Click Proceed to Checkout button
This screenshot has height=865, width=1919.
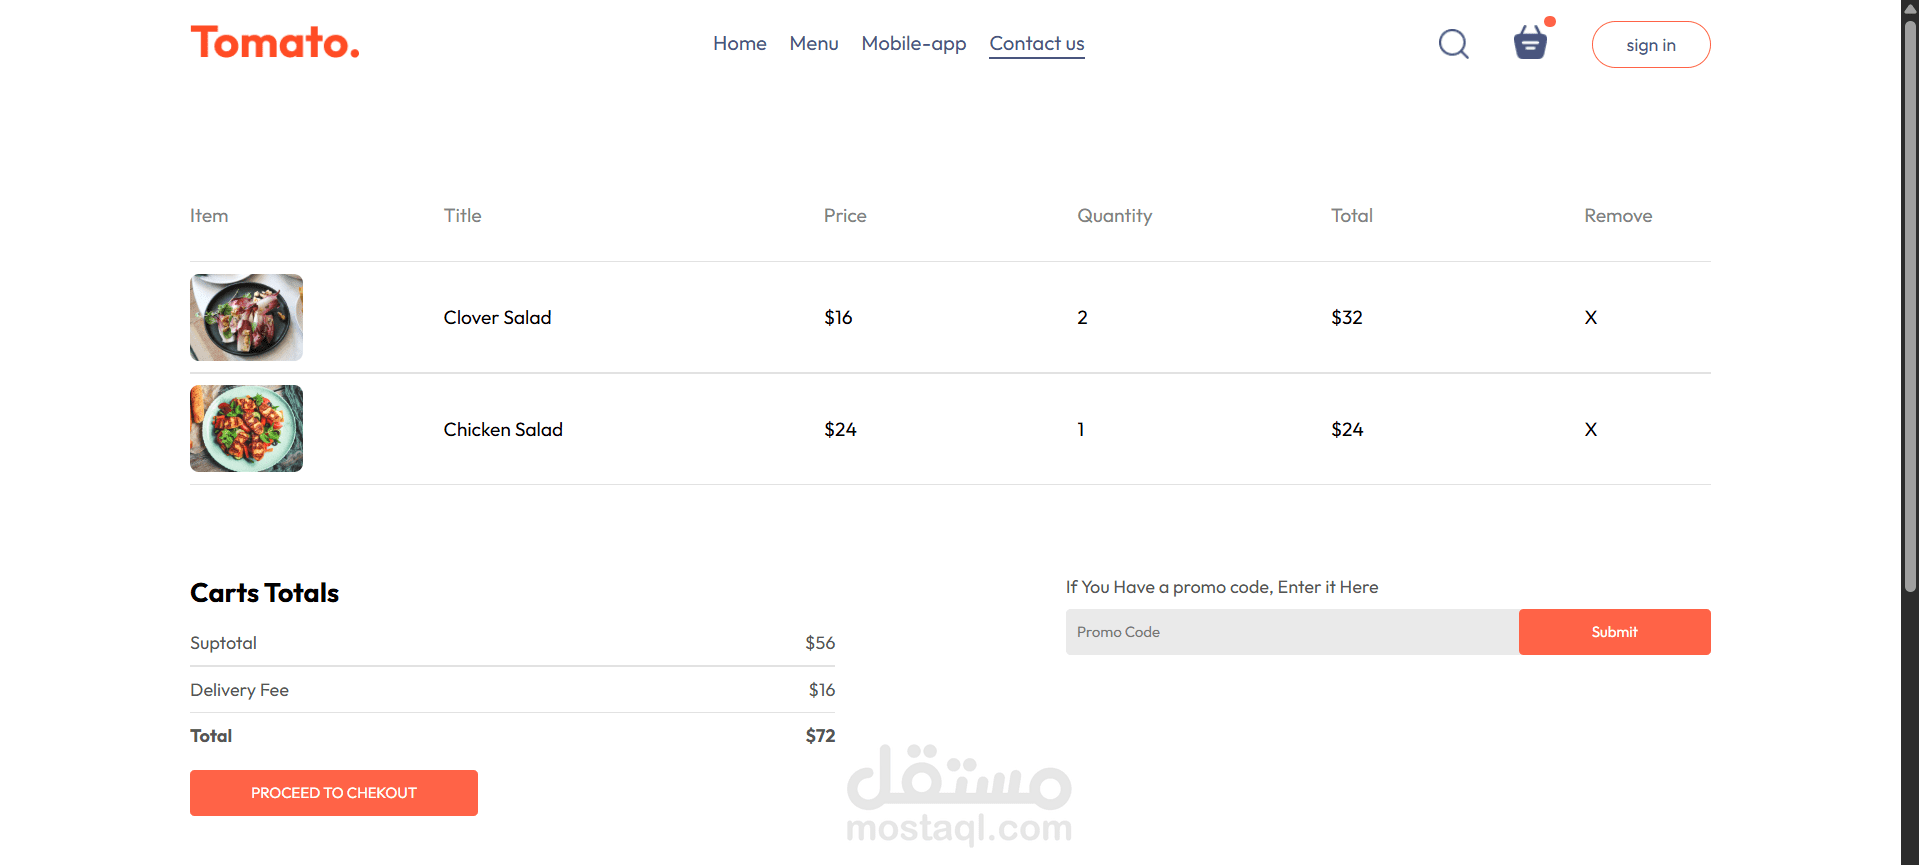[x=334, y=793]
